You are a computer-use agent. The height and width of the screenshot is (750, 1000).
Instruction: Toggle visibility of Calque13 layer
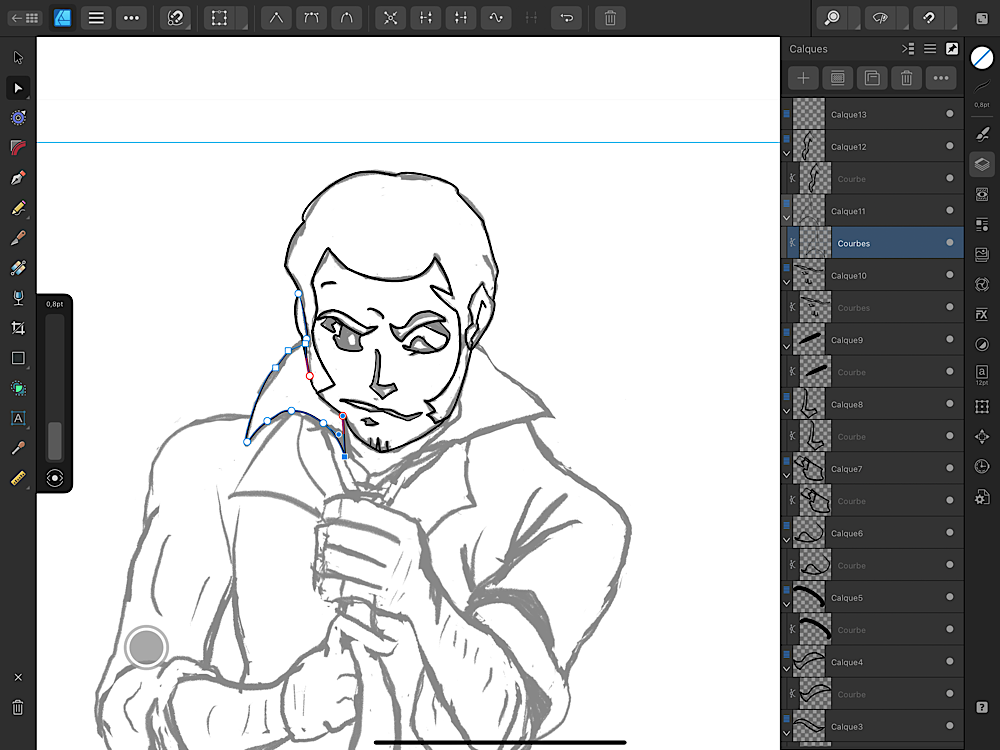[x=949, y=115]
